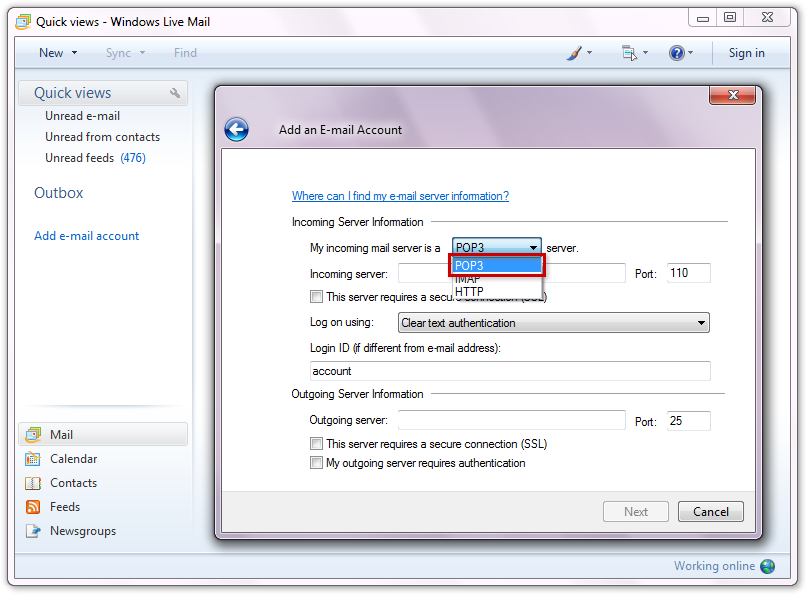Click the Working online status text

714,566
